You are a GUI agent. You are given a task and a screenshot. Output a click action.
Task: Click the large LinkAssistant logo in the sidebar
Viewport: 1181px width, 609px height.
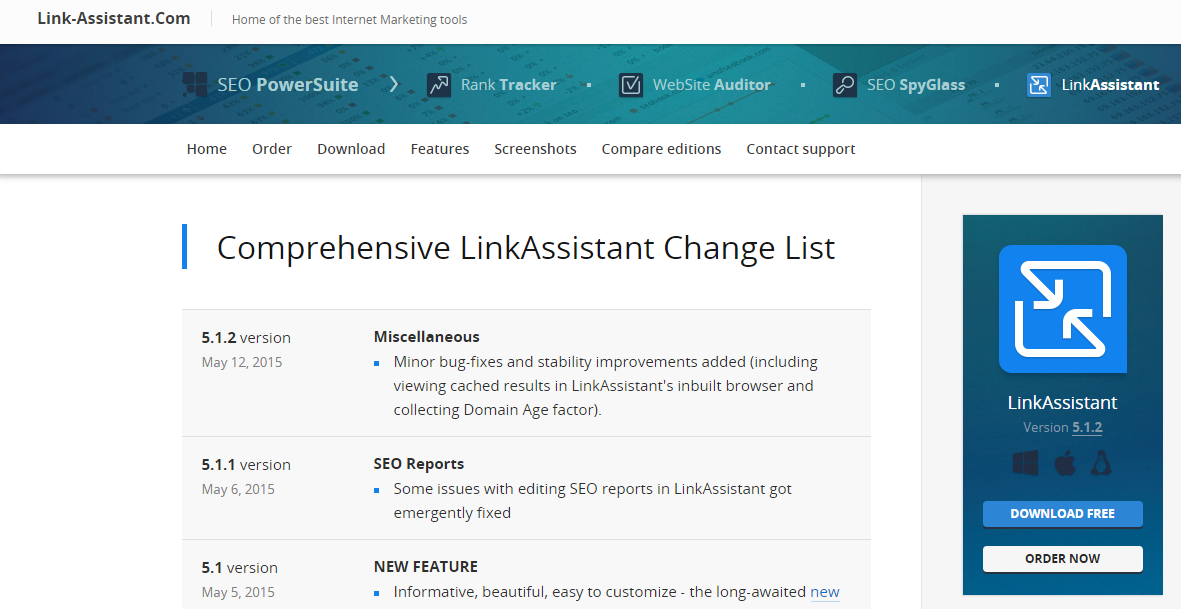click(1063, 309)
